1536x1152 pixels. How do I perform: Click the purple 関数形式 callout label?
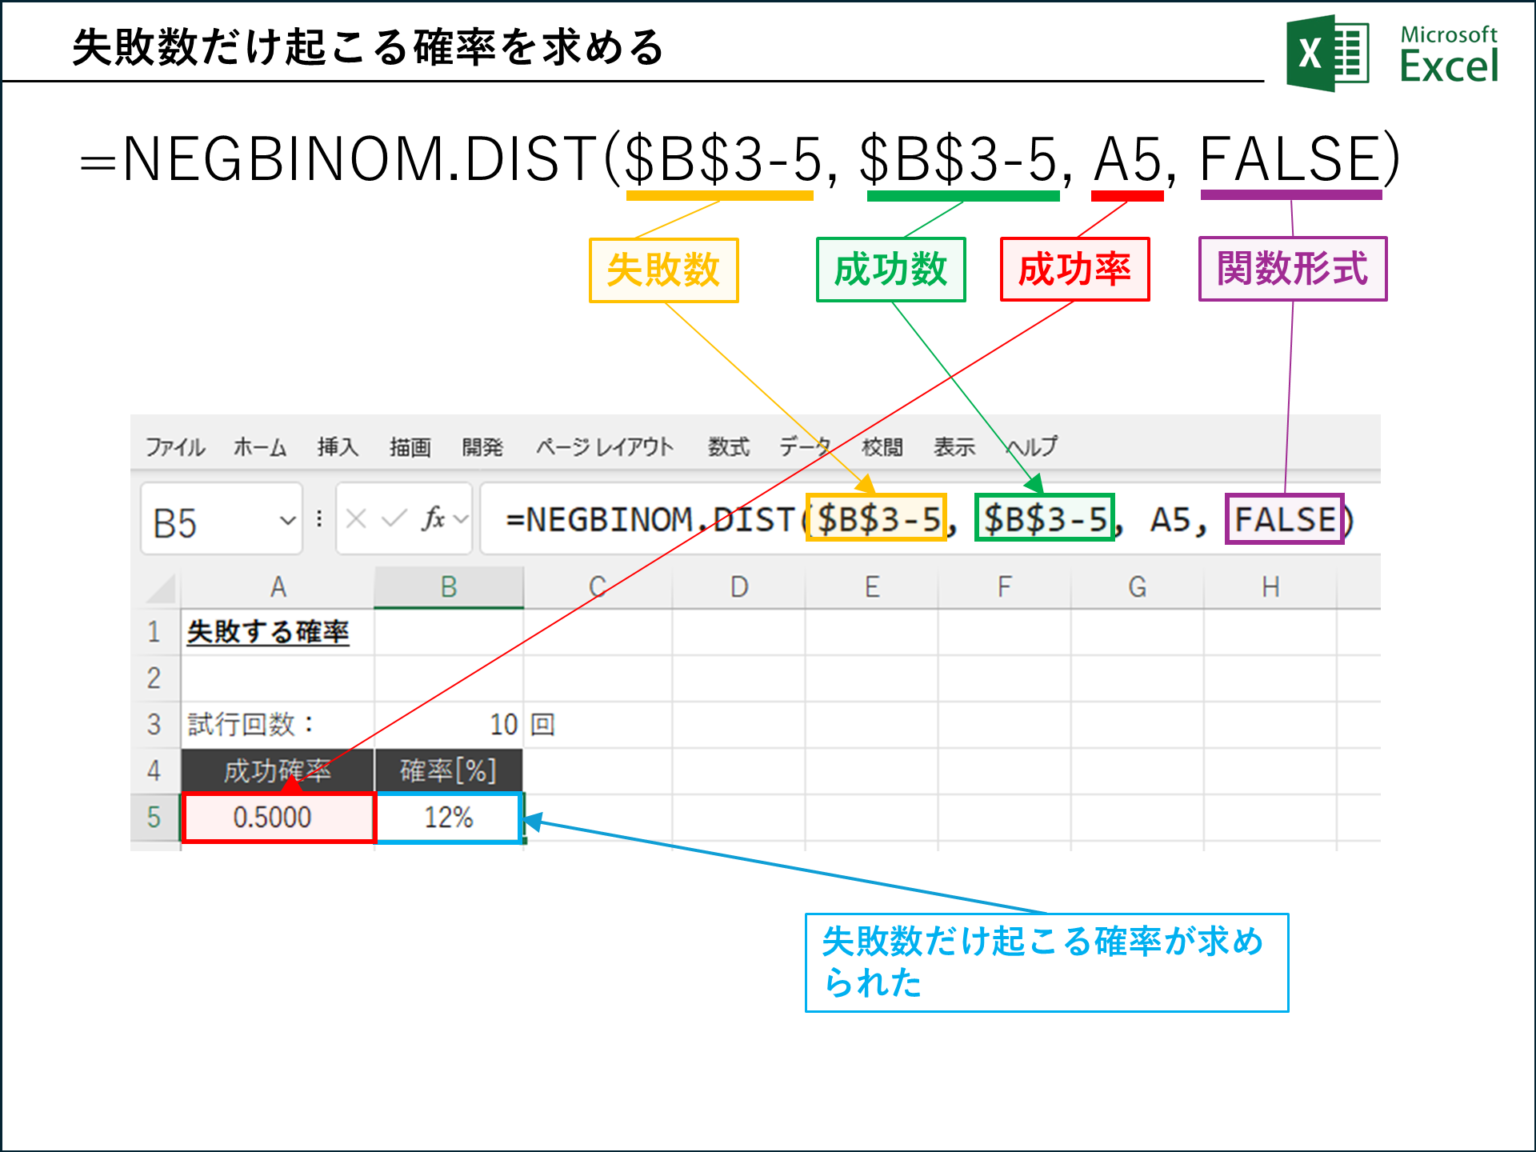1292,268
